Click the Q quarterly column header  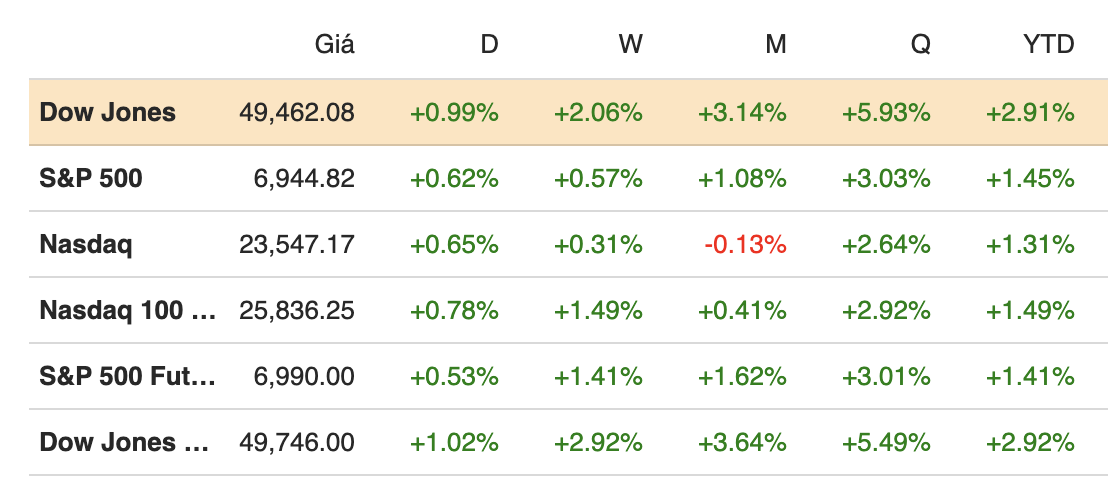[920, 44]
